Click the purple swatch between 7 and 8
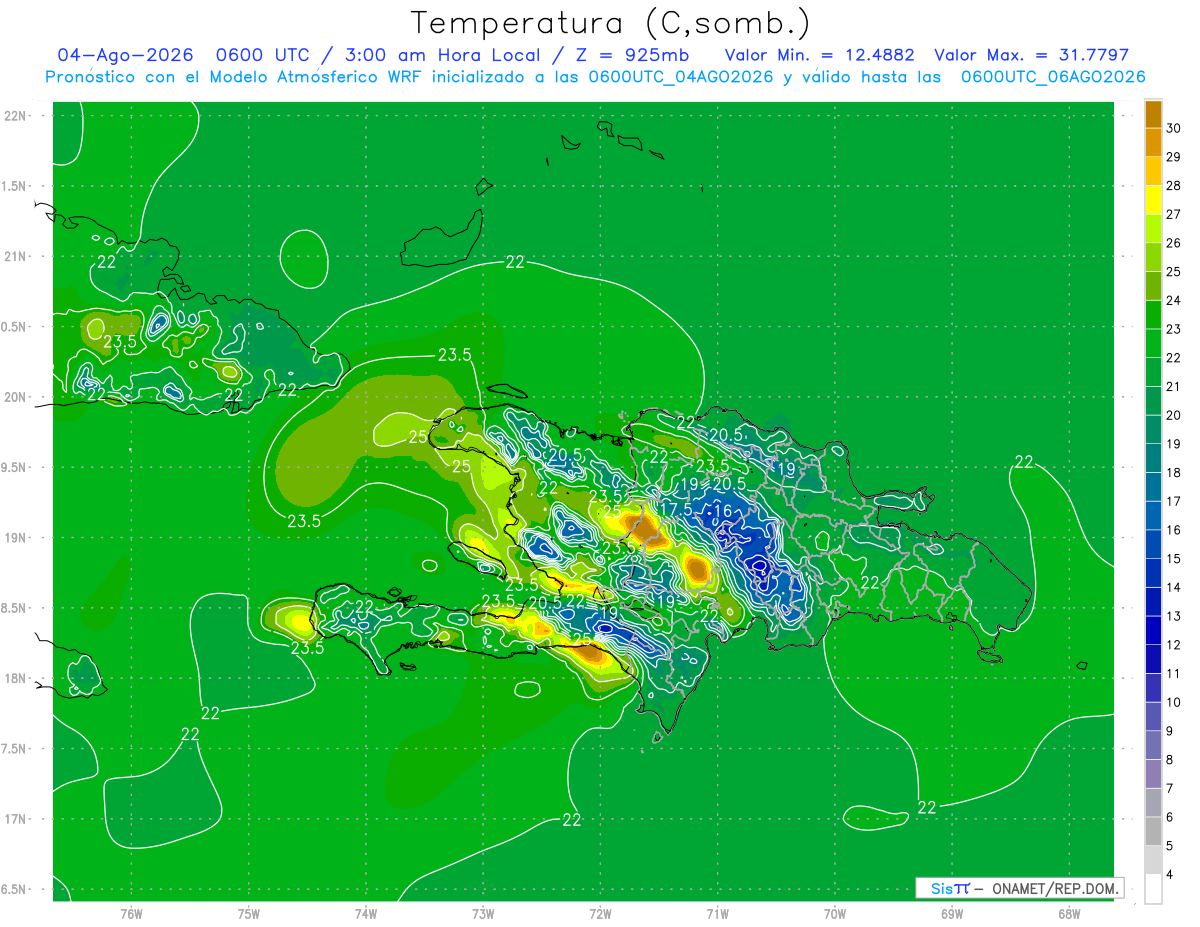The image size is (1200, 927). click(x=1153, y=774)
